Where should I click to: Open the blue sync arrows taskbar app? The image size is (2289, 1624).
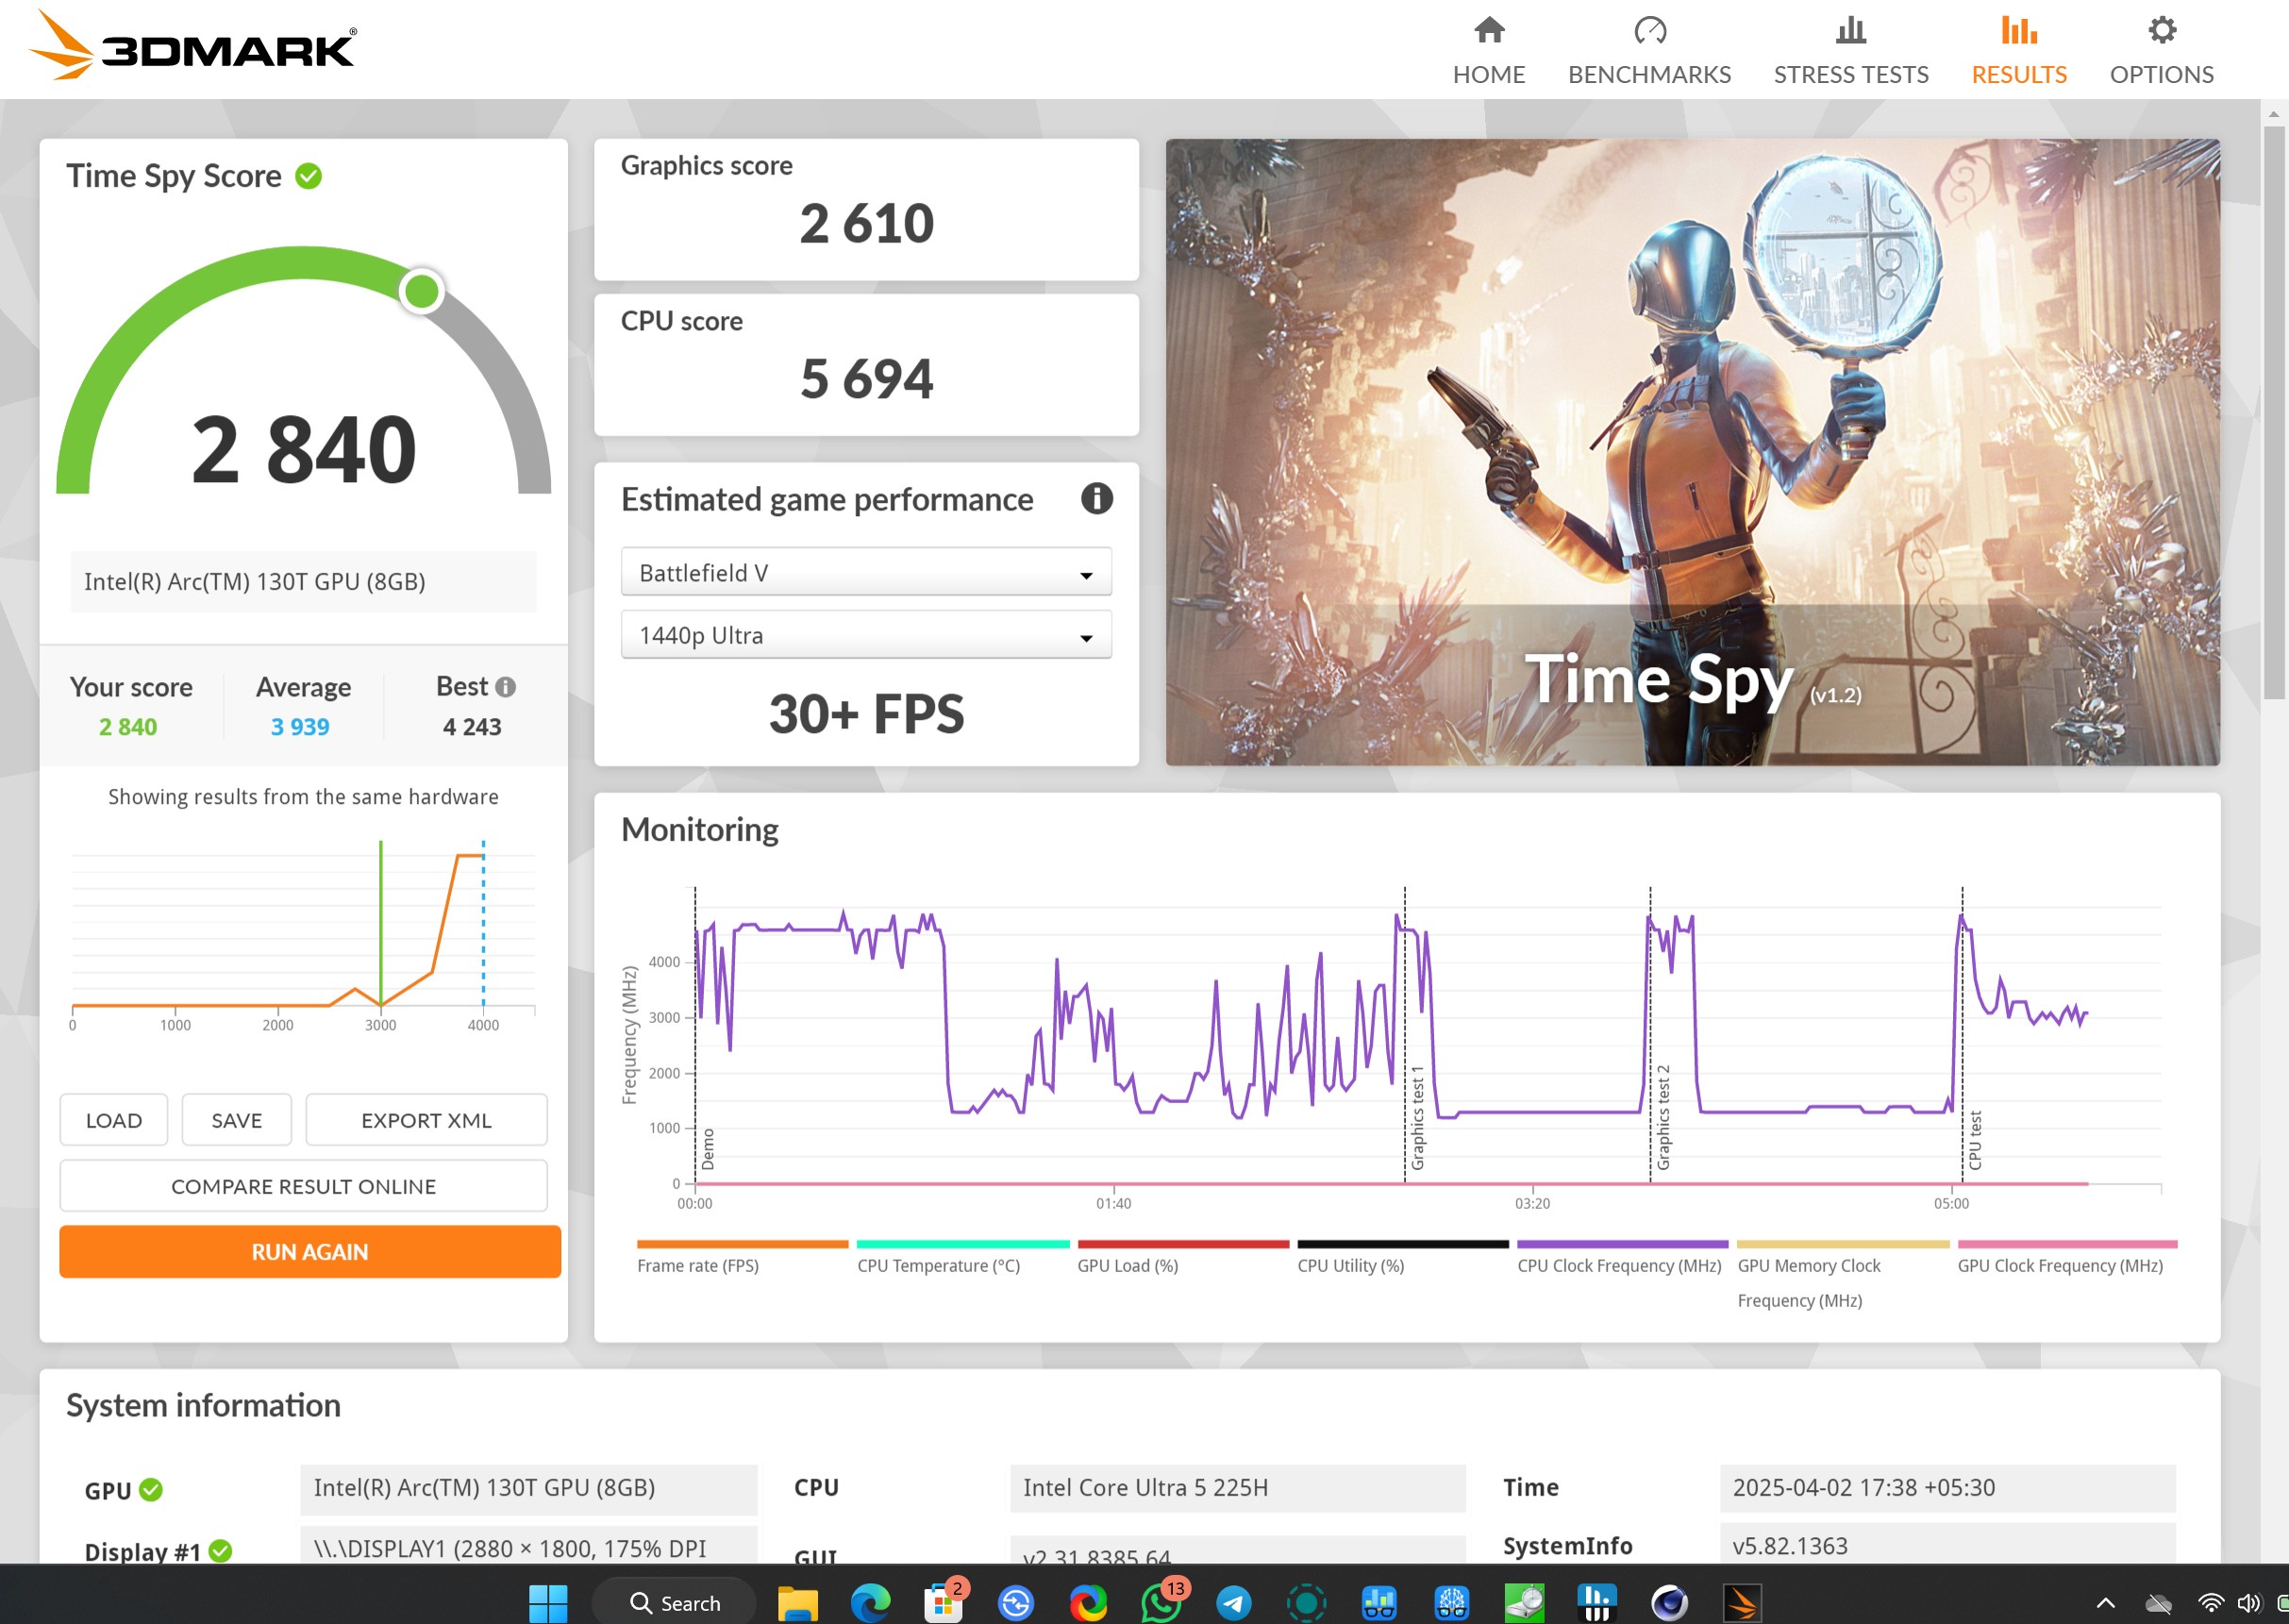[x=1015, y=1603]
